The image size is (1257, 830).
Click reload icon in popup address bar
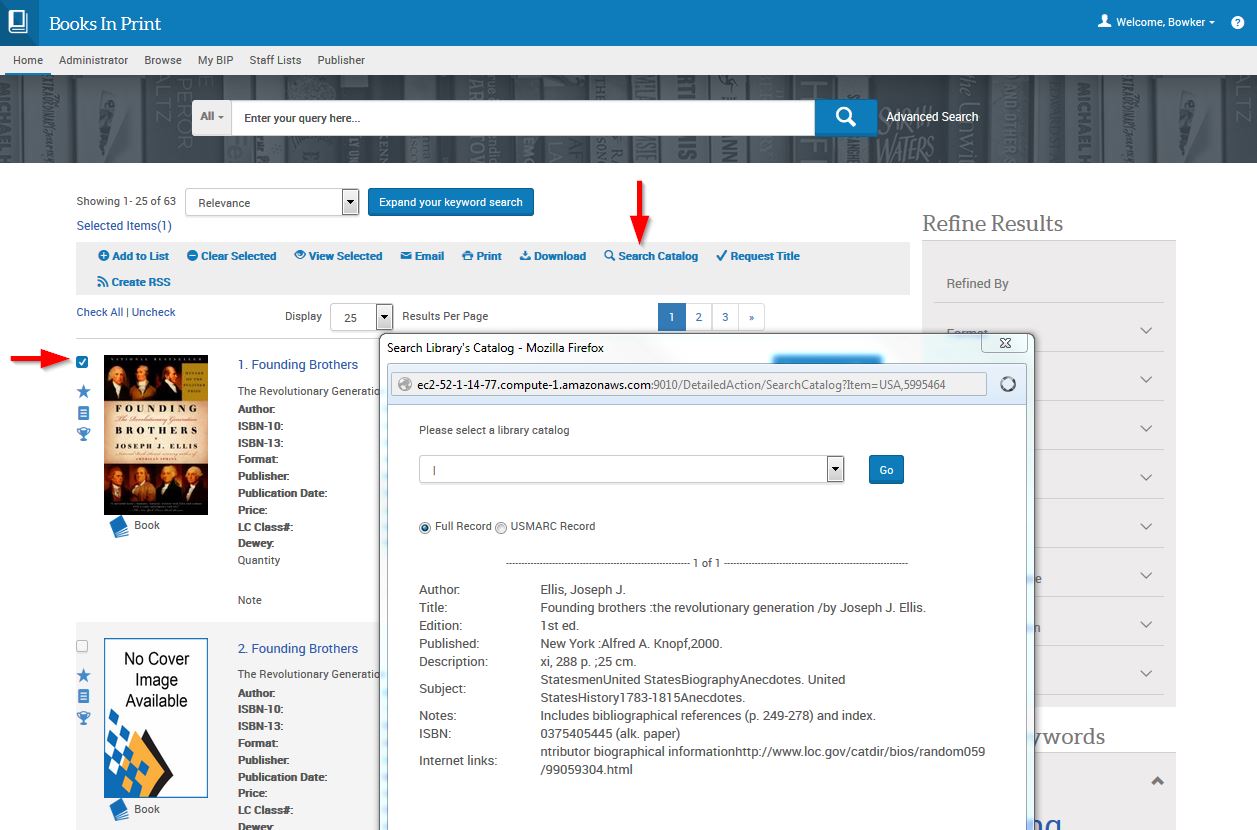click(x=1008, y=384)
